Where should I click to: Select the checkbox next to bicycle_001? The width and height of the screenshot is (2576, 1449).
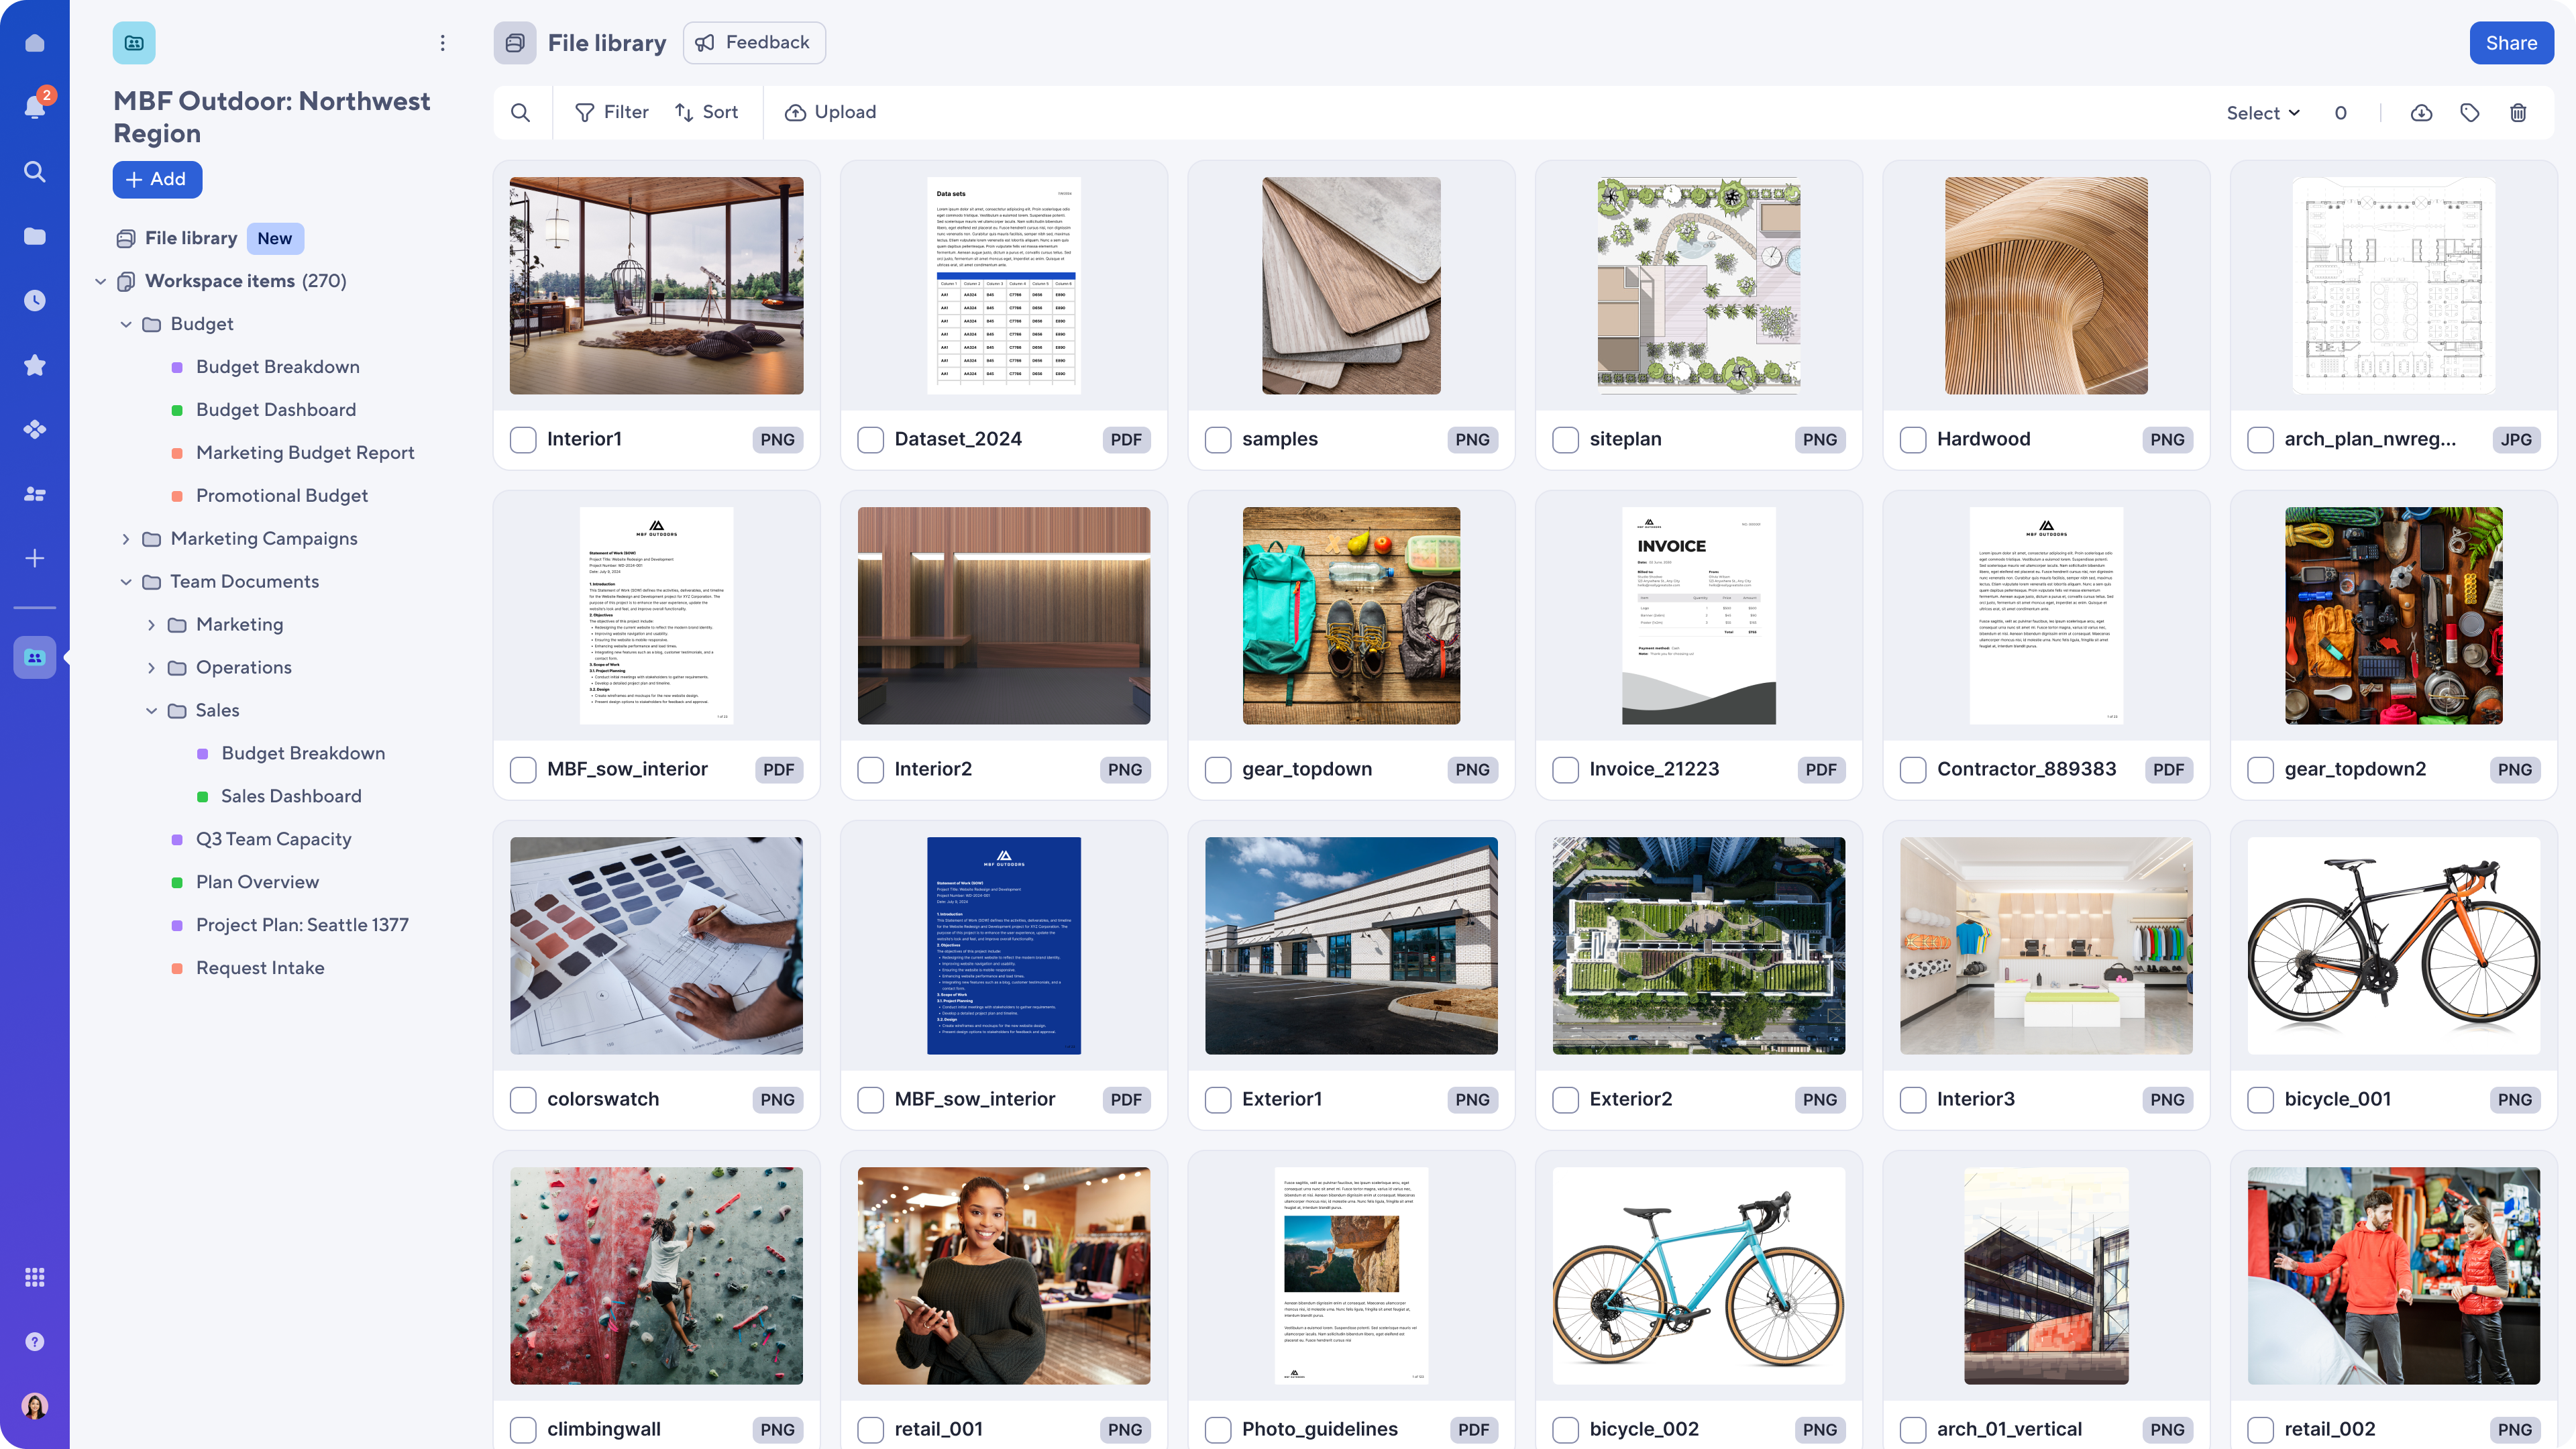(x=2261, y=1099)
